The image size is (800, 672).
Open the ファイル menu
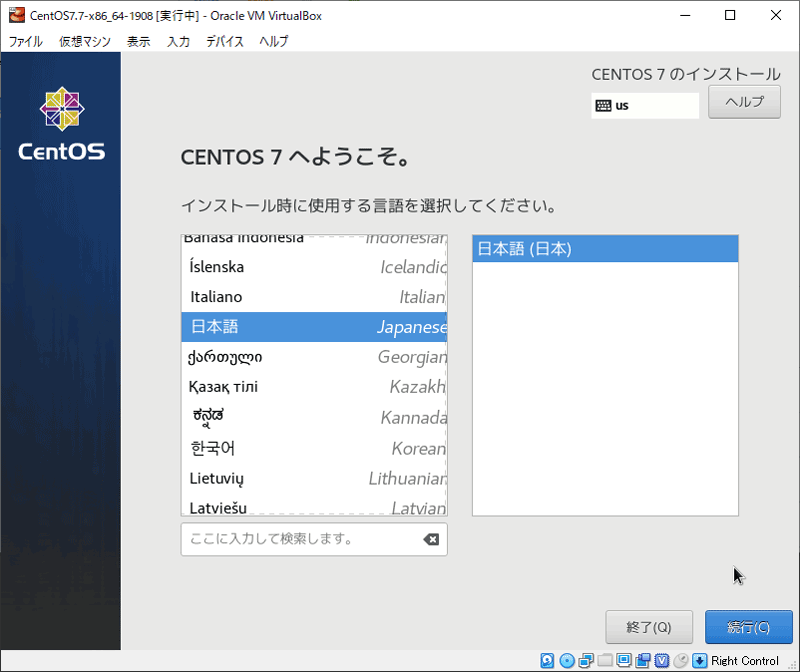click(26, 41)
